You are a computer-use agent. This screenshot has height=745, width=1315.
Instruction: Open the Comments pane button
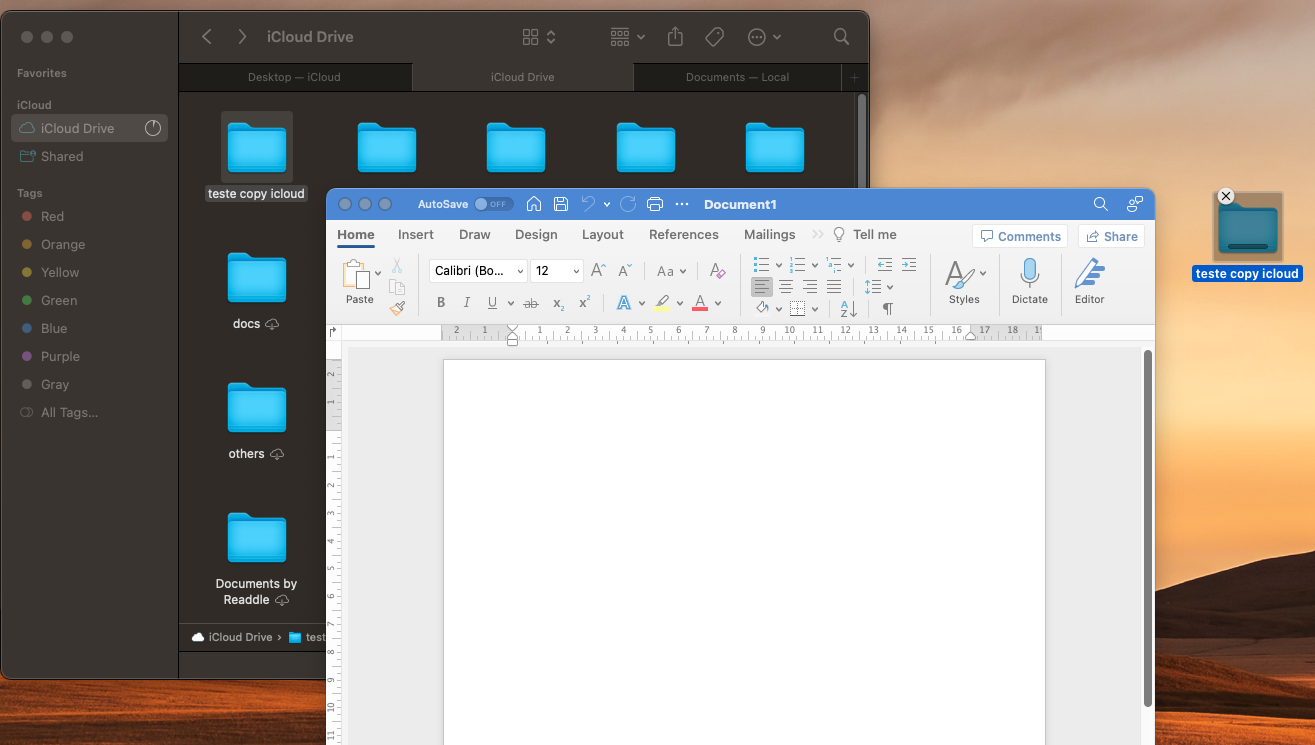pos(1020,236)
